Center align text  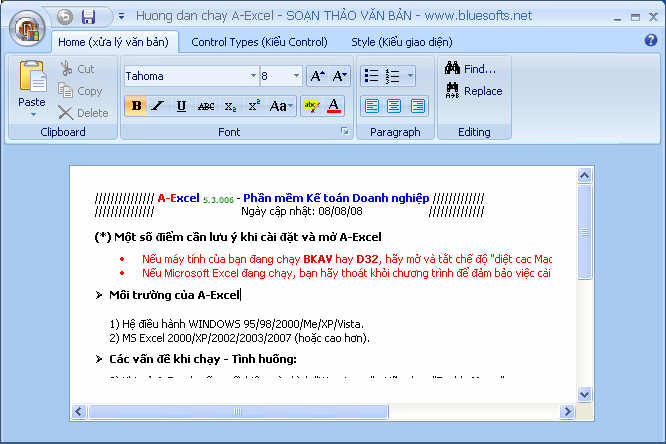pos(394,106)
